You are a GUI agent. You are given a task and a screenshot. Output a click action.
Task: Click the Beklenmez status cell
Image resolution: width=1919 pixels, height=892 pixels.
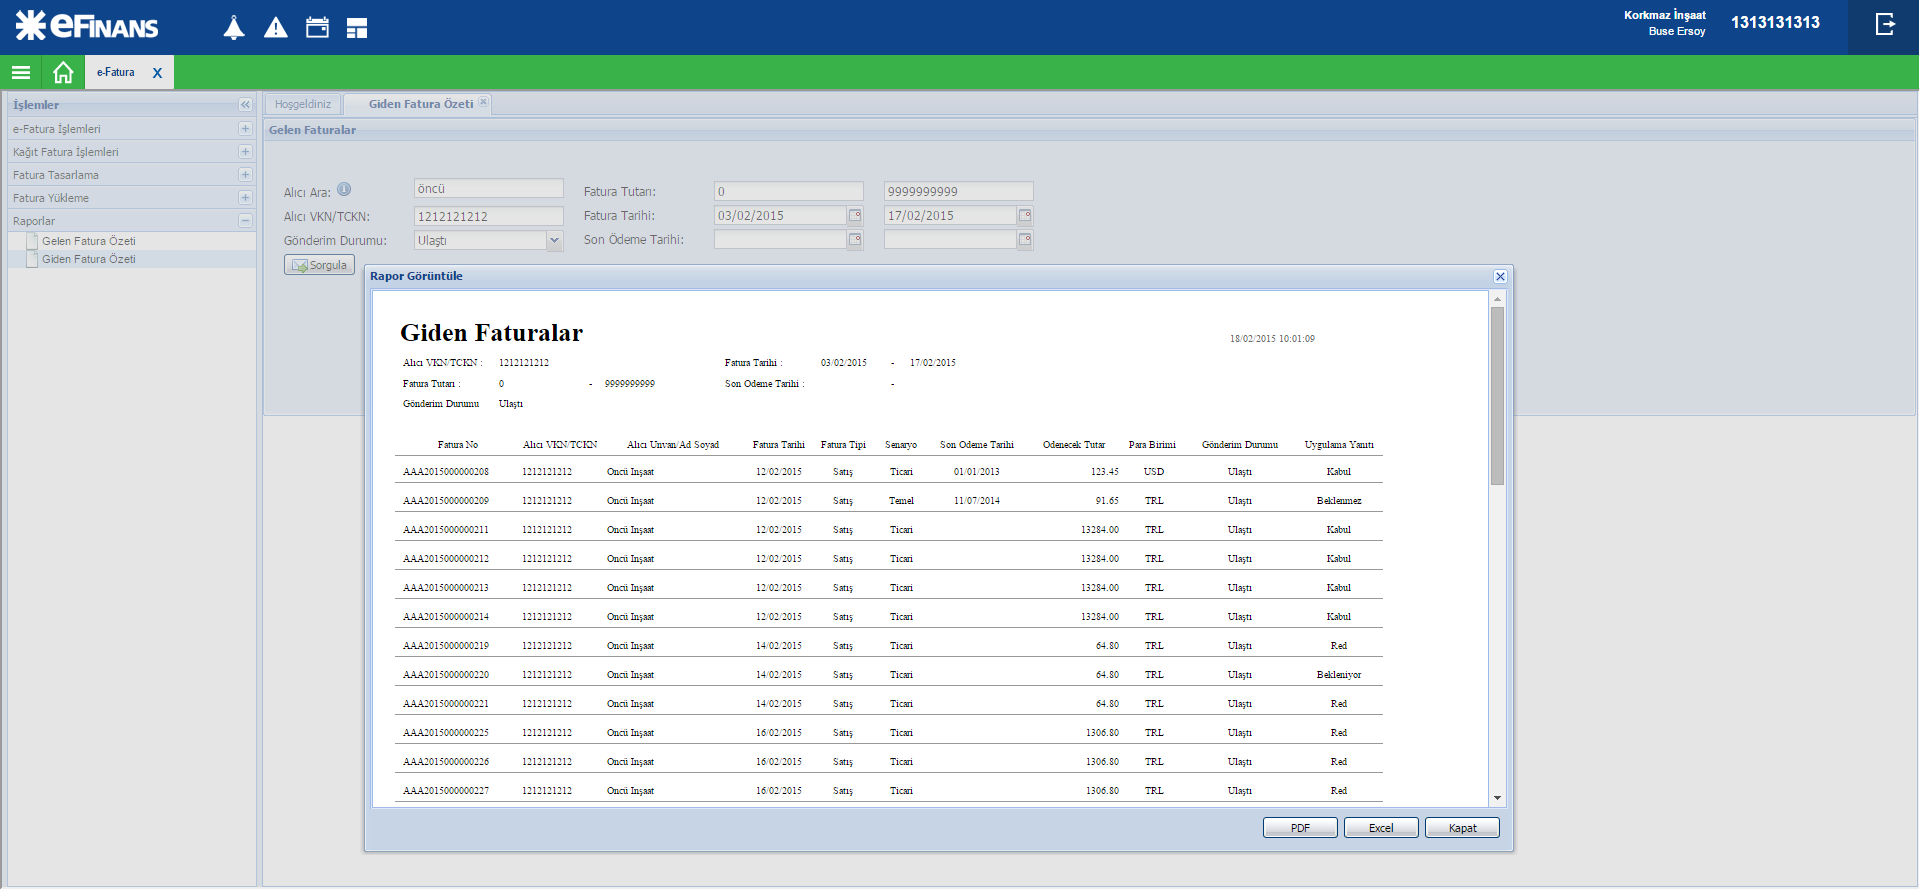click(x=1339, y=501)
